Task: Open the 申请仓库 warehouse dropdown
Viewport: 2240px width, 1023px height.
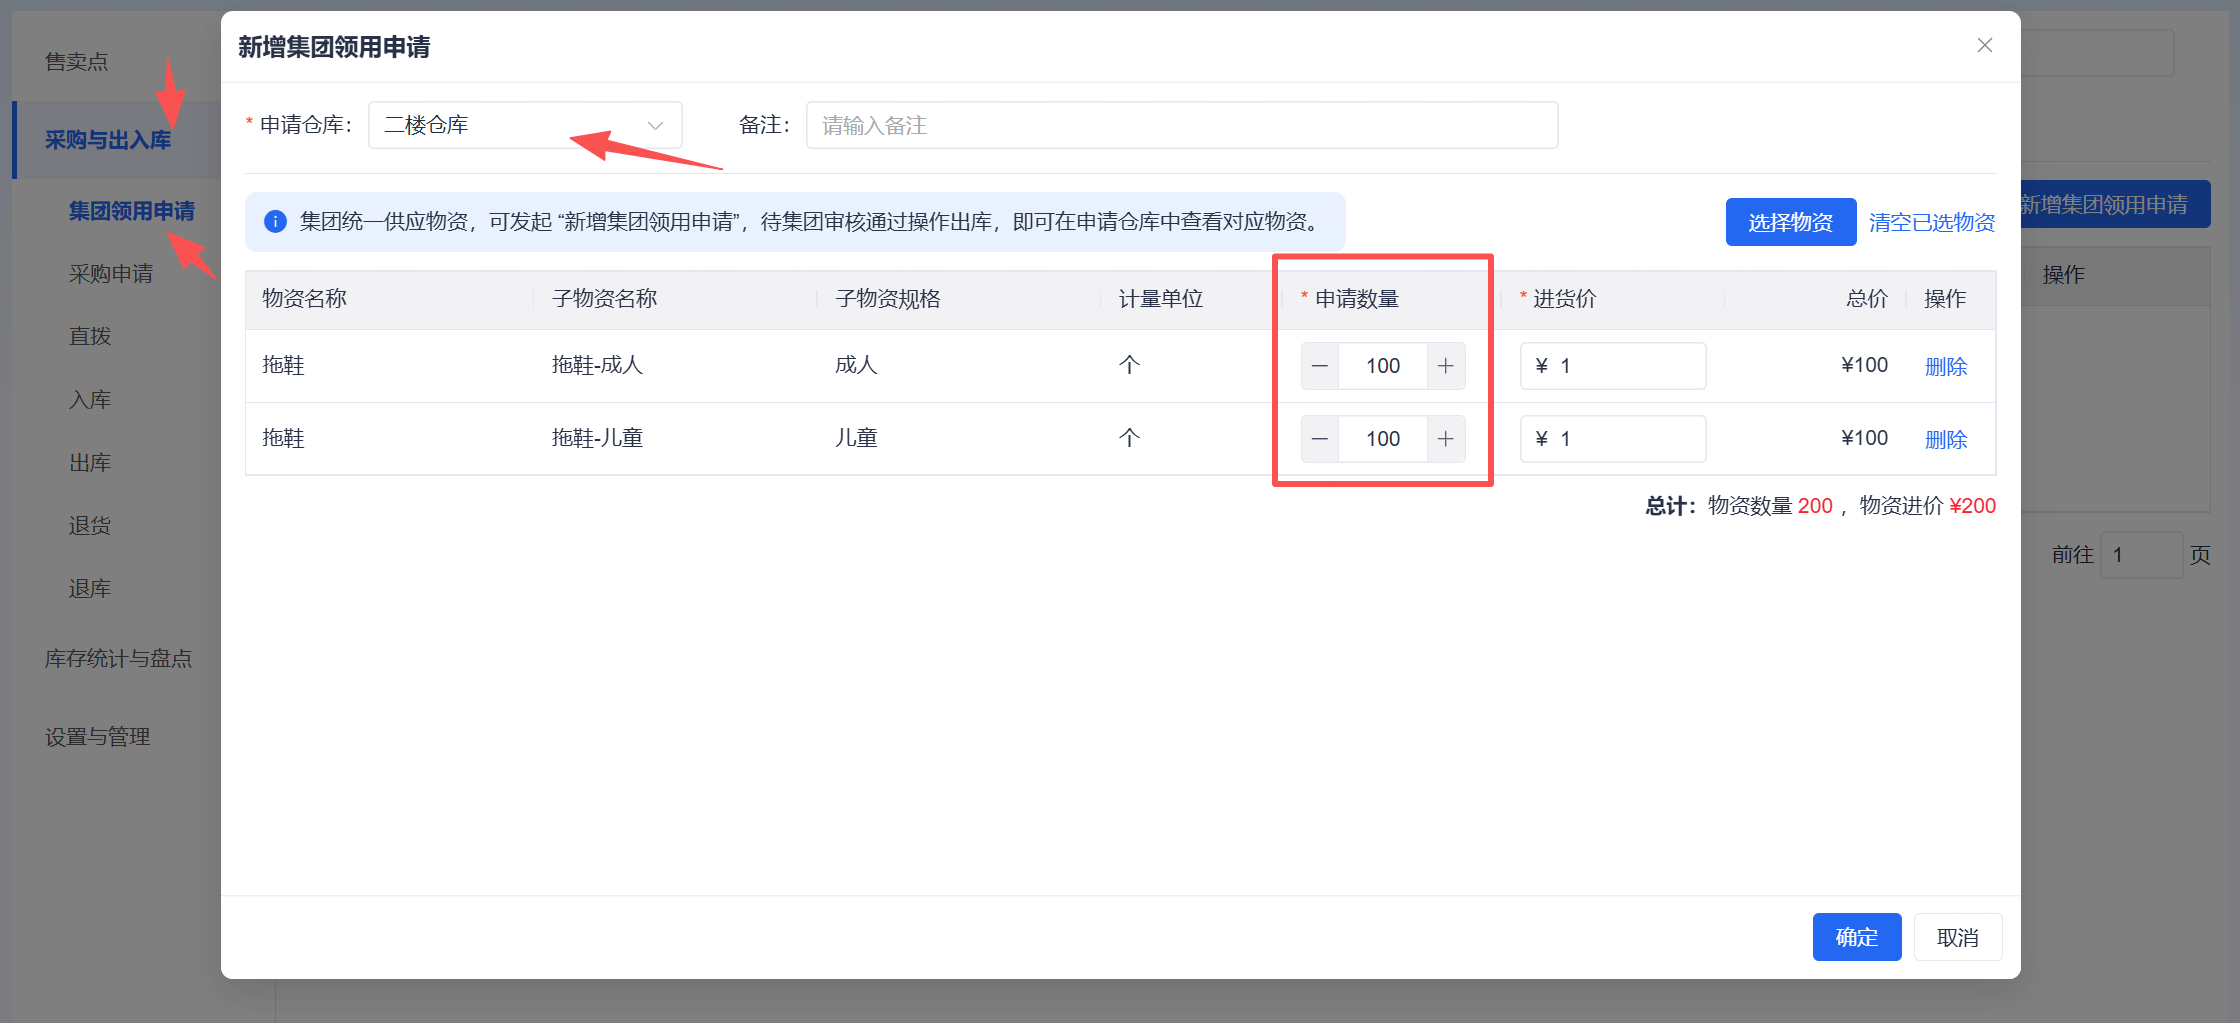Action: [525, 125]
